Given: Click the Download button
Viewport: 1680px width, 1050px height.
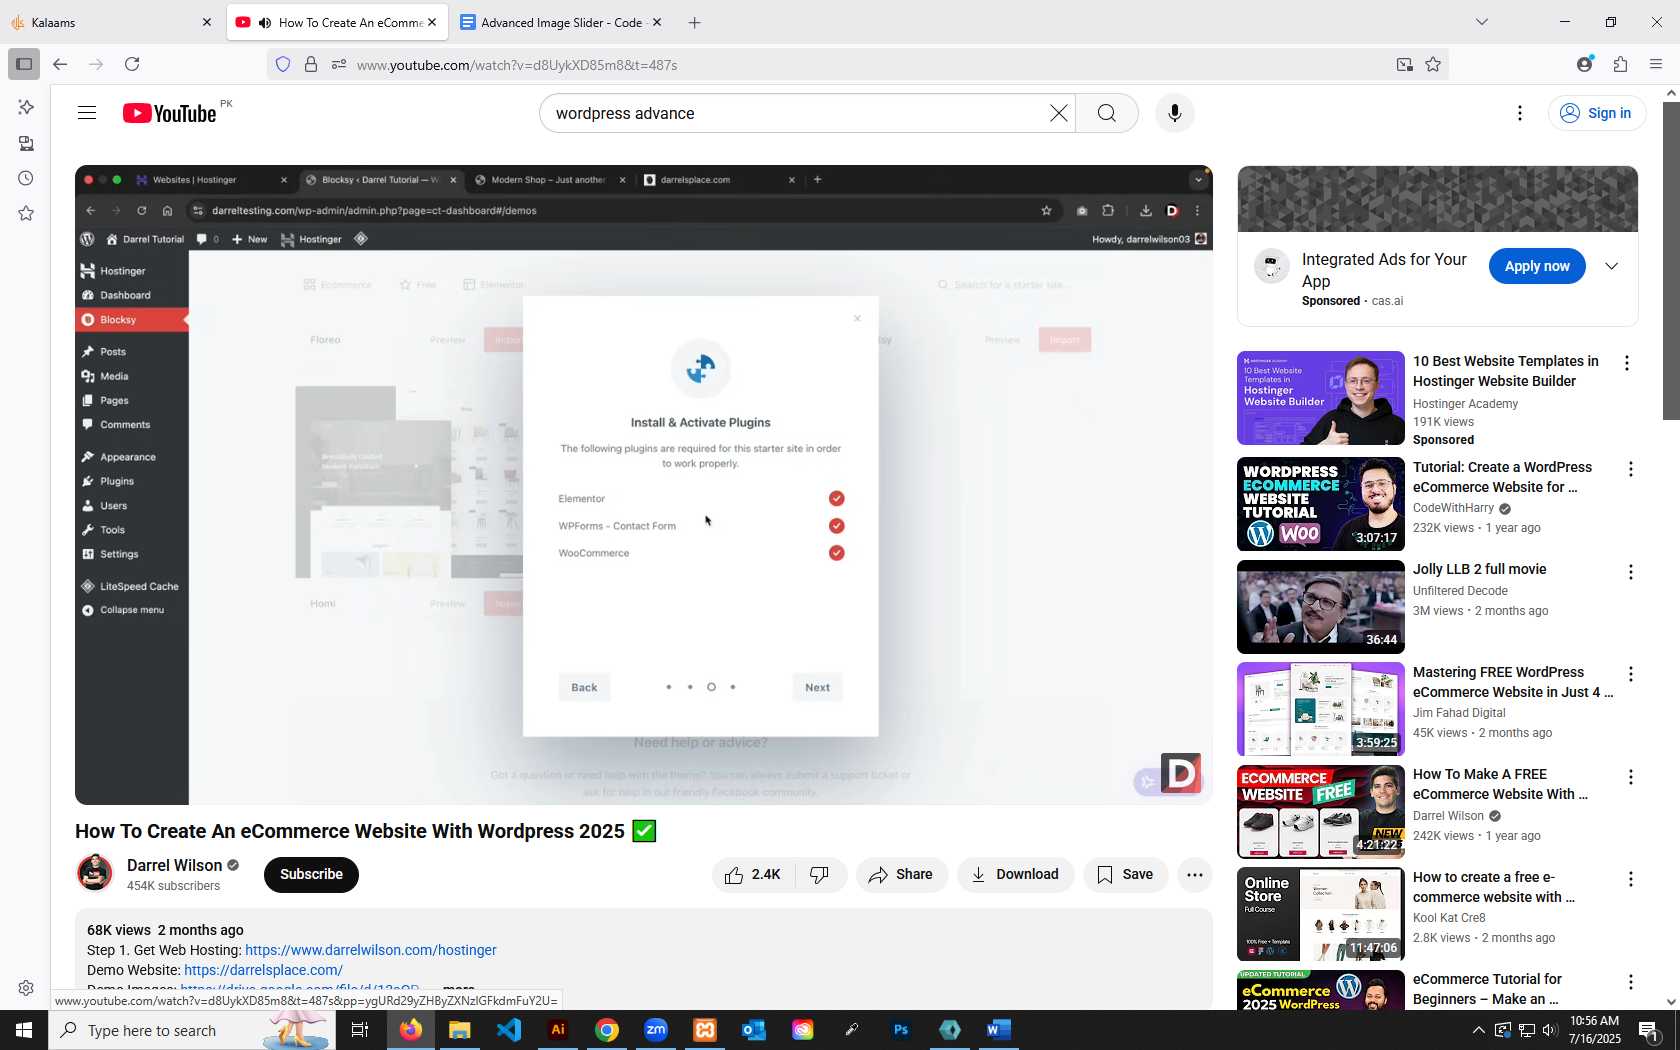Looking at the screenshot, I should pyautogui.click(x=1015, y=875).
